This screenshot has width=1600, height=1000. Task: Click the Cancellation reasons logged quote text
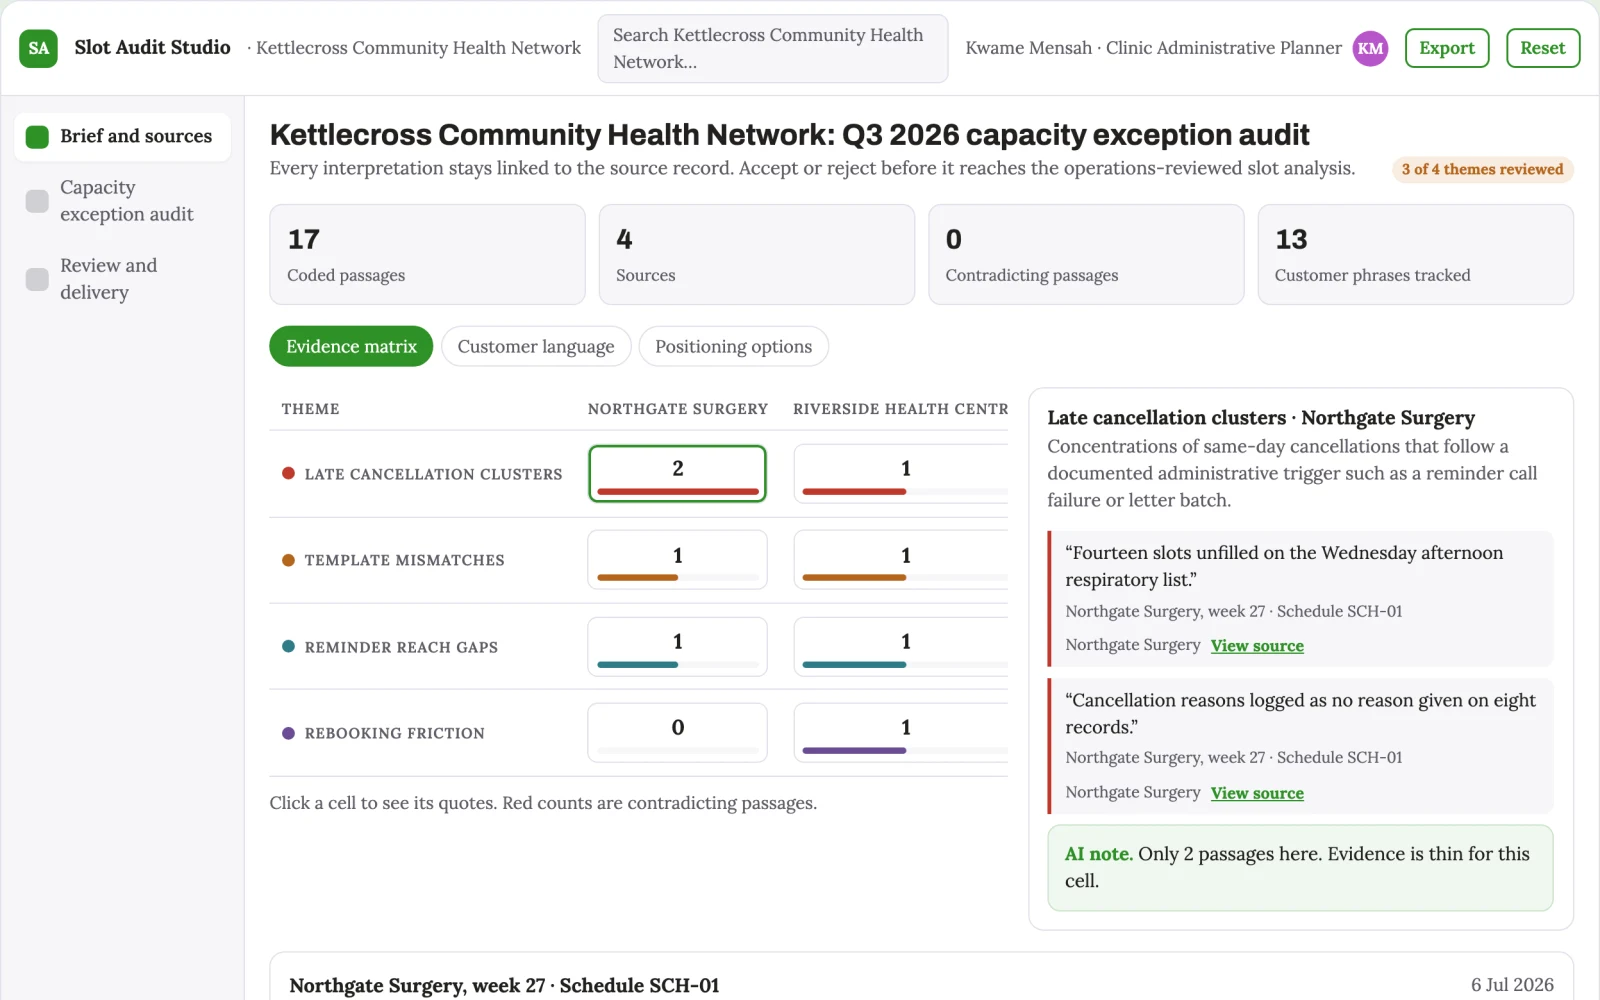pos(1300,713)
